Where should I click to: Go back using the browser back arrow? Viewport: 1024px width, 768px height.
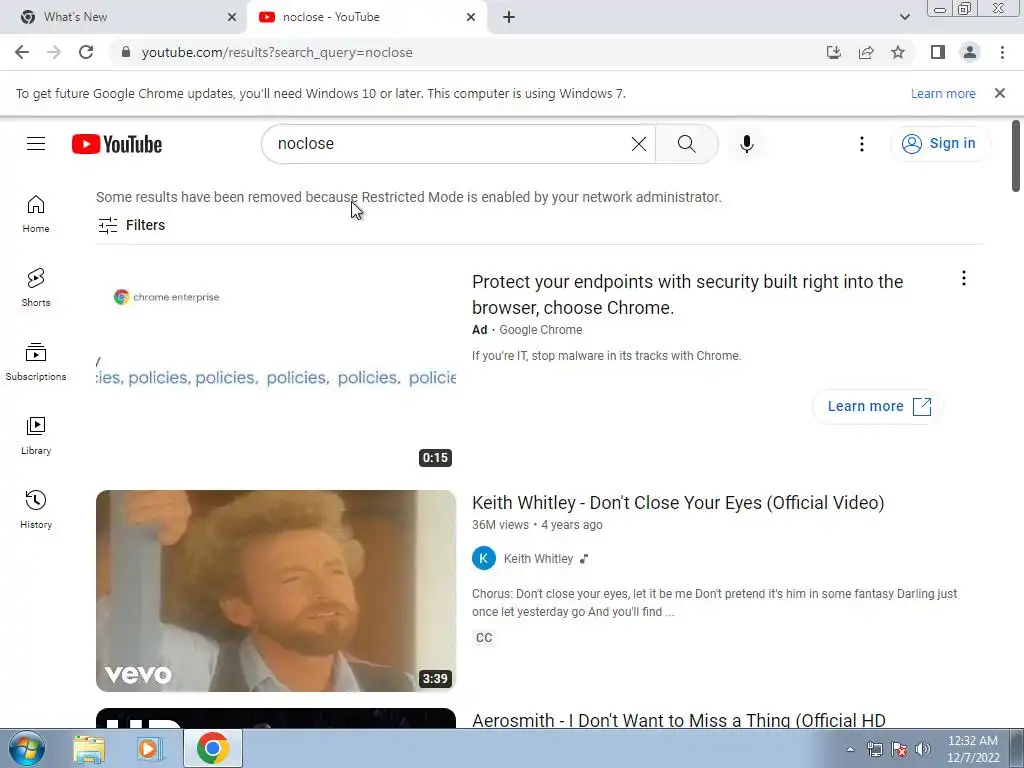(x=22, y=52)
